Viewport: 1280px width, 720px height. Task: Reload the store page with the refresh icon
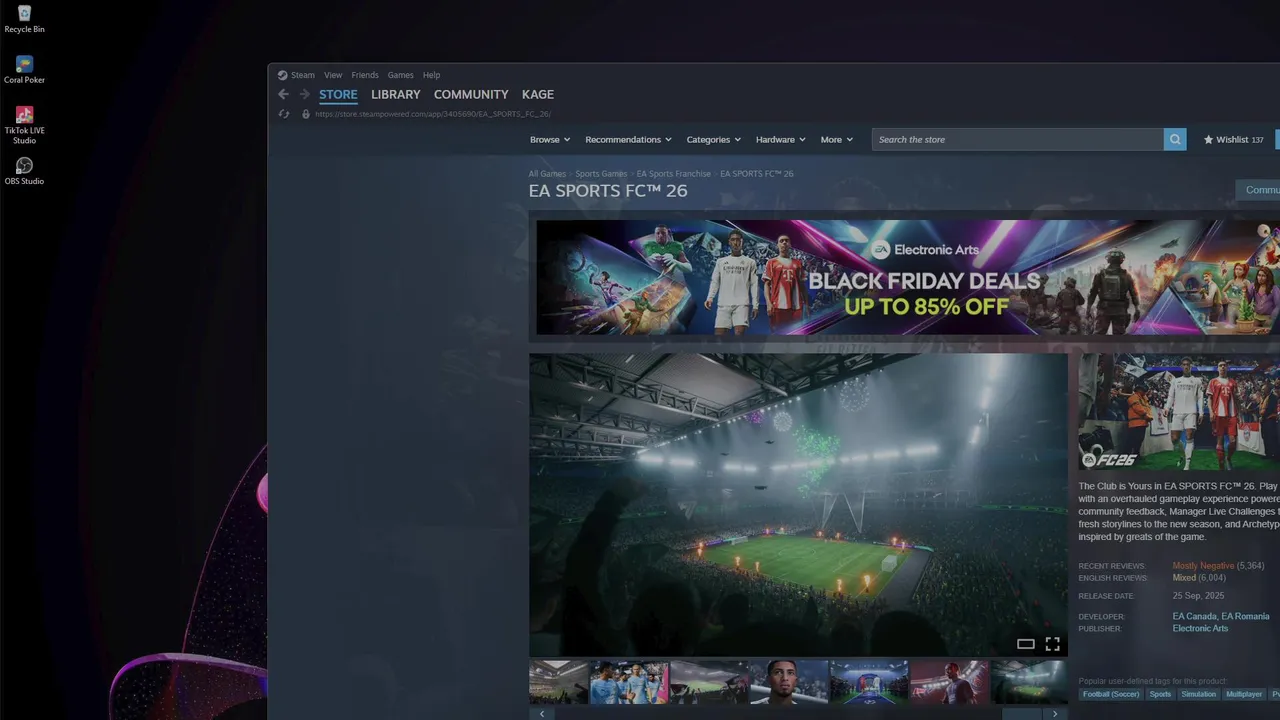284,114
